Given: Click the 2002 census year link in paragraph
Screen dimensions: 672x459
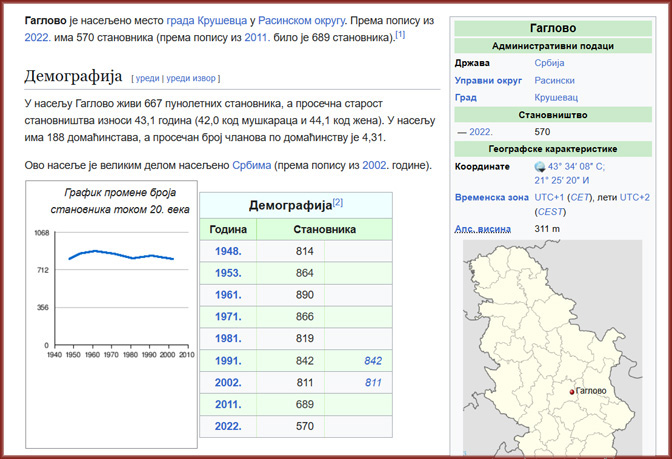Looking at the screenshot, I should [x=374, y=165].
